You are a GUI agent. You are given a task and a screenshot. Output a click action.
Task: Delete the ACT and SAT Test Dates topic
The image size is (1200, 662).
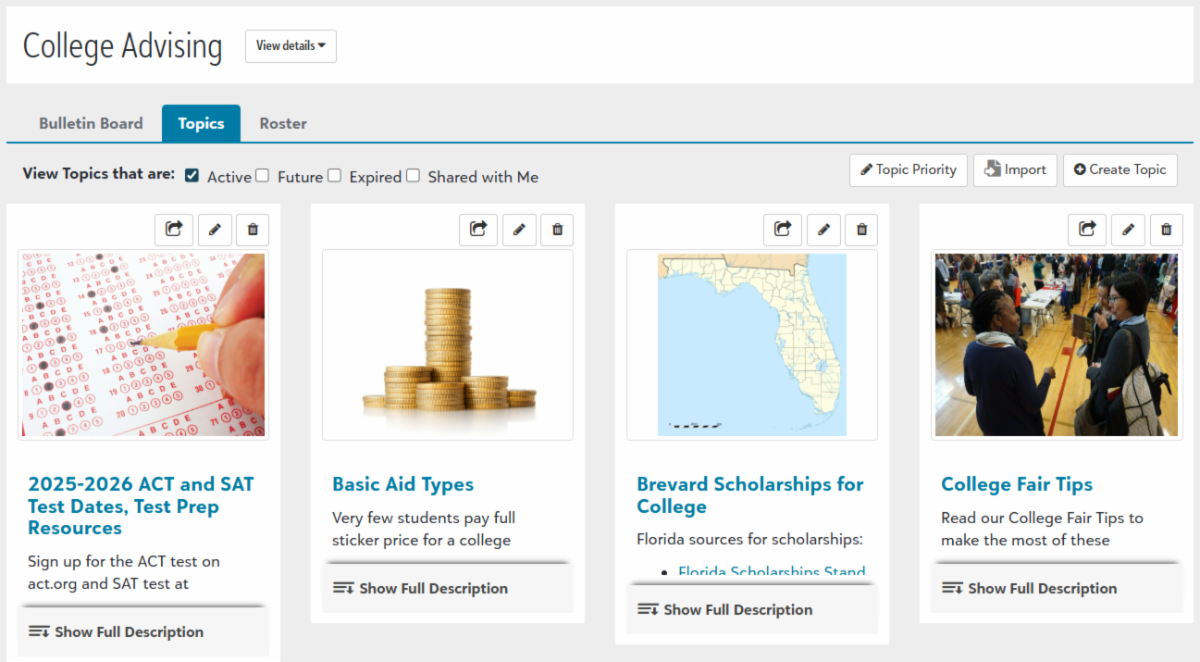[x=252, y=229]
